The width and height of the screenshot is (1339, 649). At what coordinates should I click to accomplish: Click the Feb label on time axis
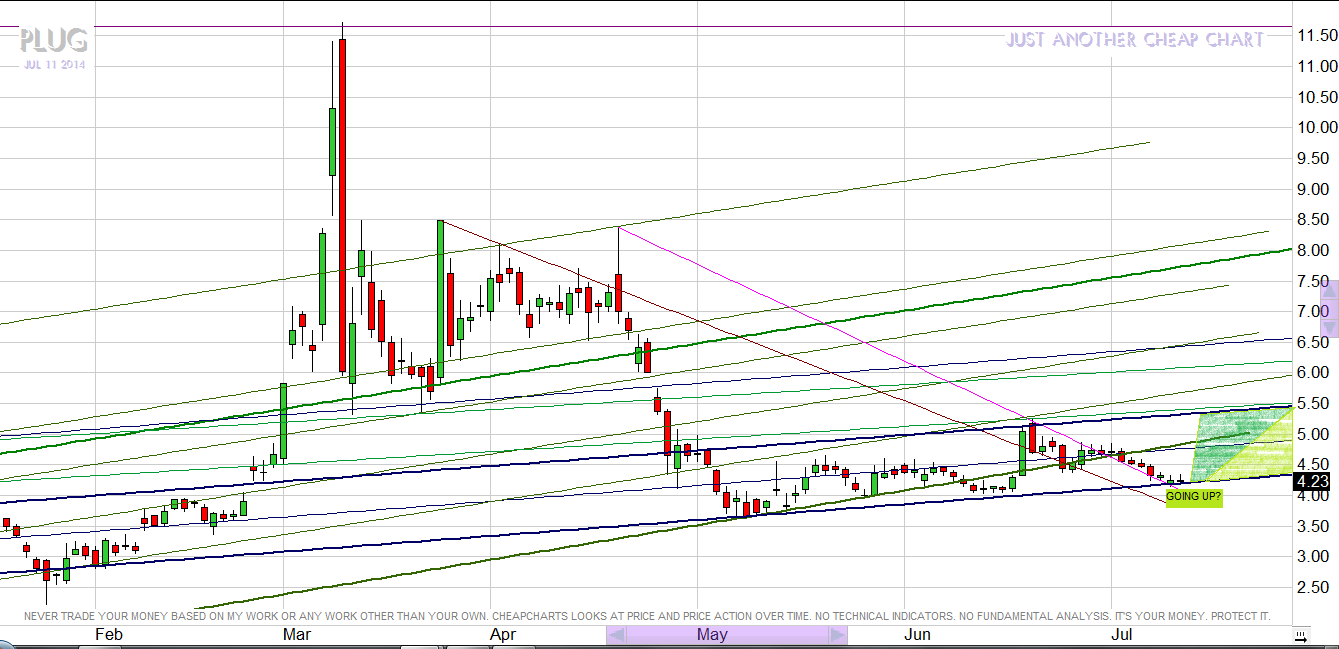(108, 635)
